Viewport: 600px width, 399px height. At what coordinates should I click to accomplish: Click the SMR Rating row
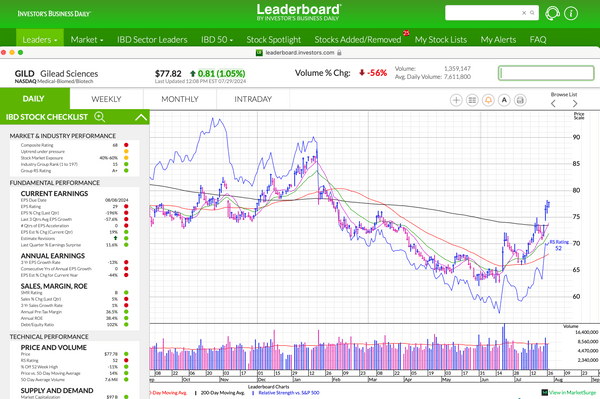coord(75,293)
